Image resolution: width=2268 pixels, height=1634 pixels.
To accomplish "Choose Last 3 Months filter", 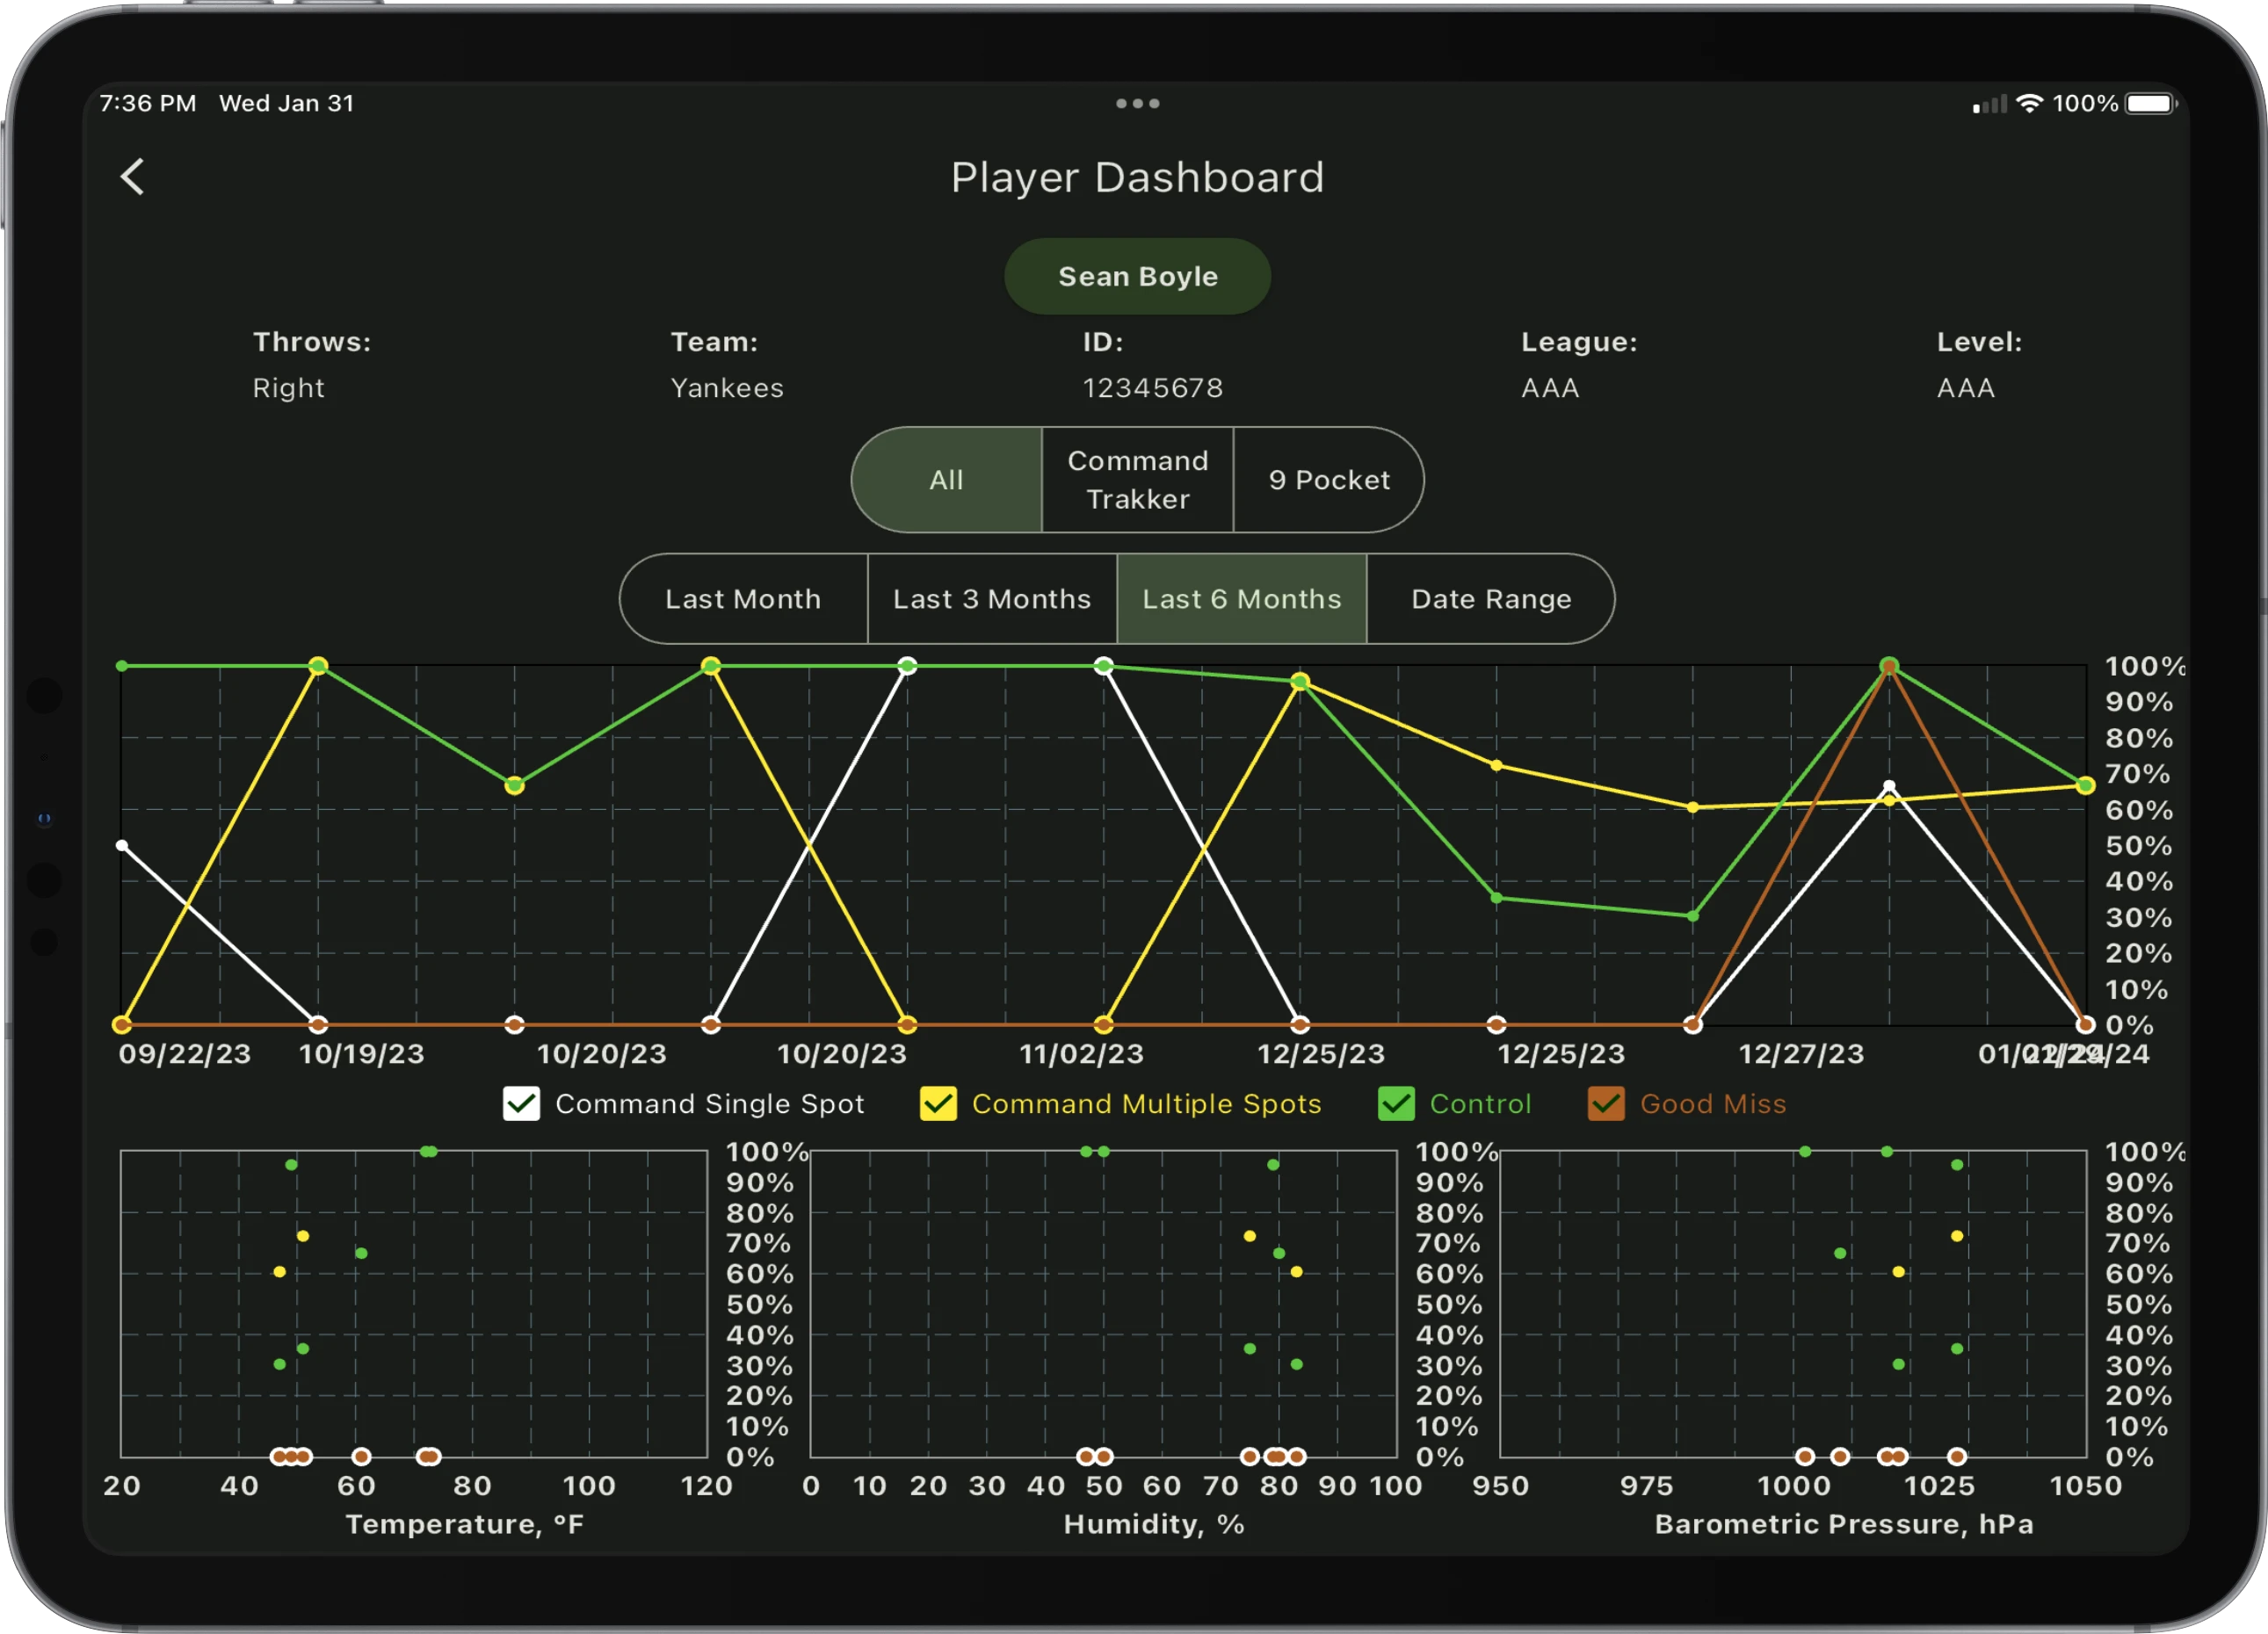I will point(991,599).
